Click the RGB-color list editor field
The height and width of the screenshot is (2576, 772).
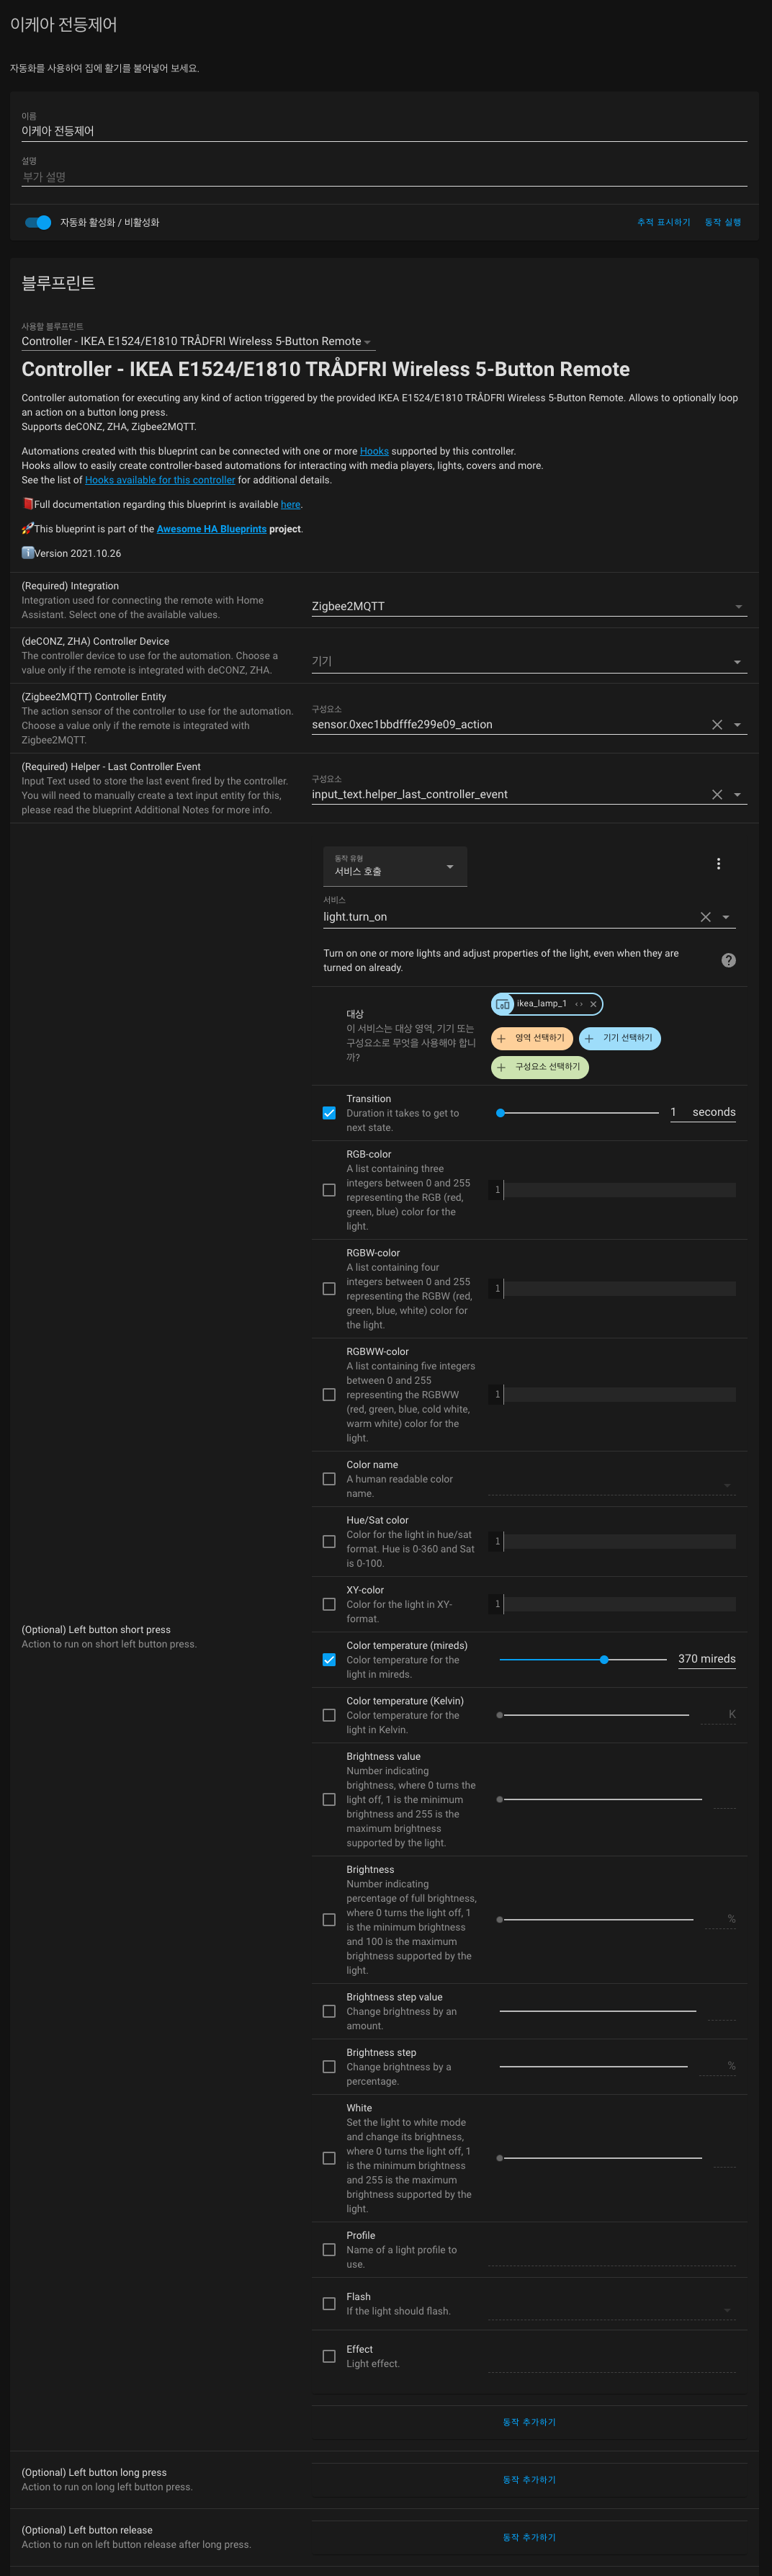click(x=612, y=1190)
